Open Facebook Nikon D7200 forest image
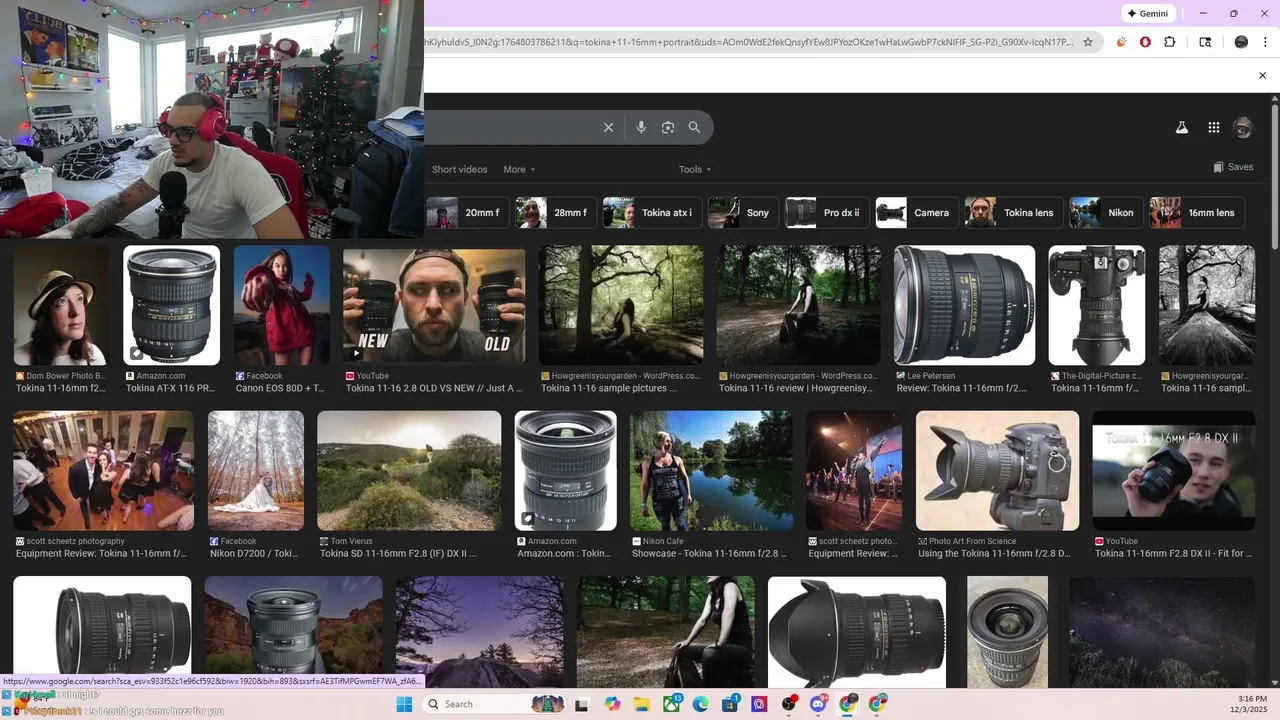Screen dimensions: 1280x720 (x=256, y=470)
